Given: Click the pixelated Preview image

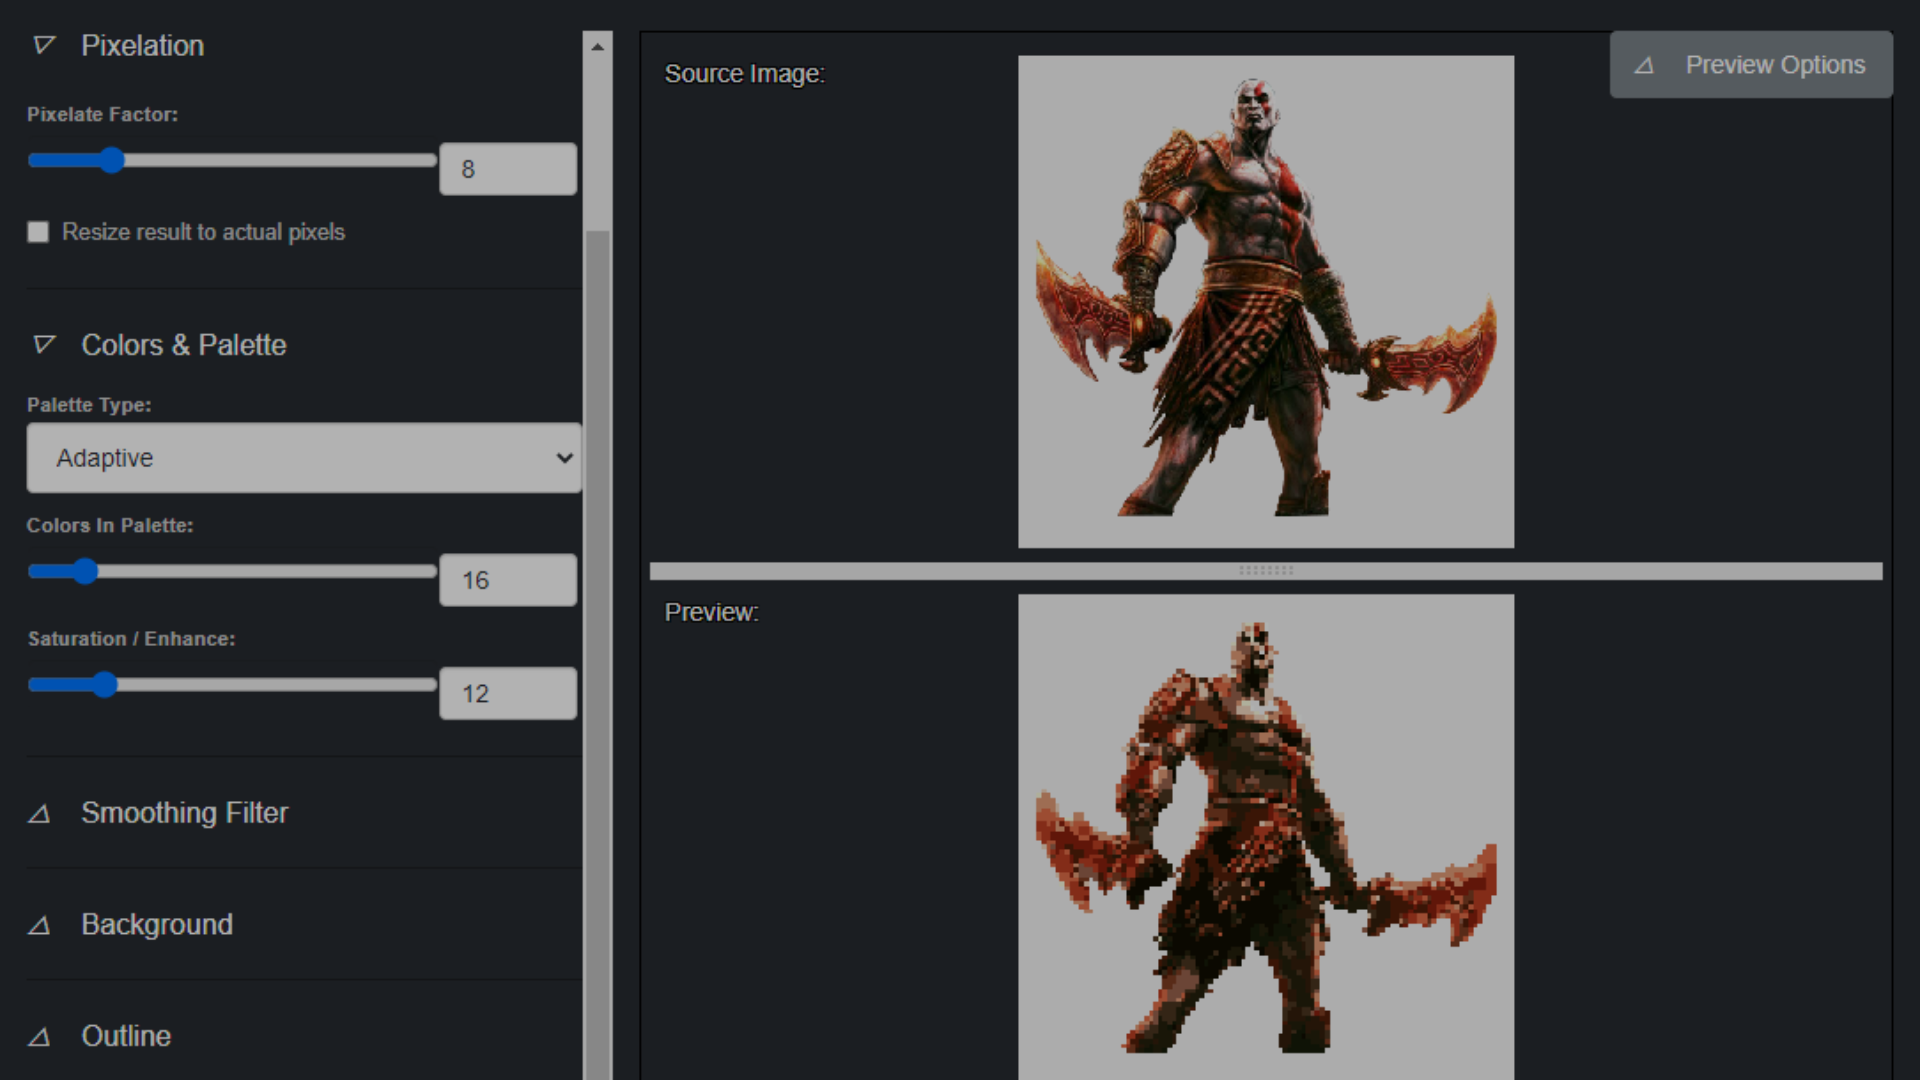Looking at the screenshot, I should (x=1266, y=837).
